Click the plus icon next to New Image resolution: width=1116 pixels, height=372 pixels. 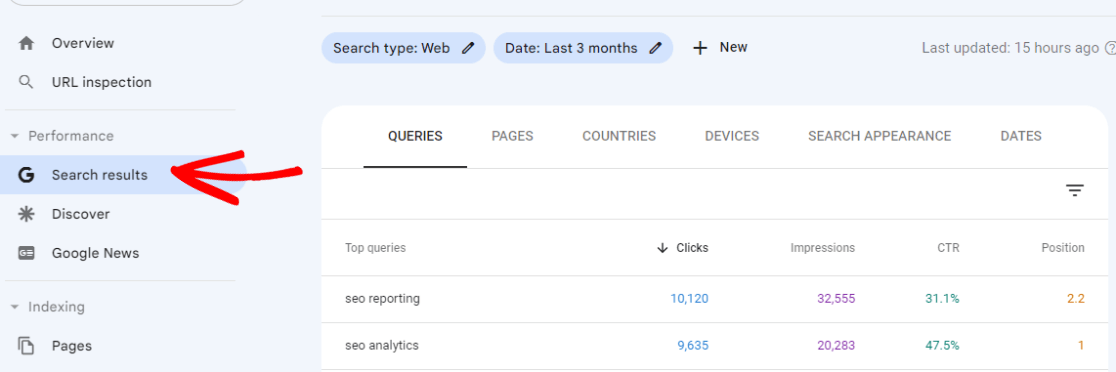(x=700, y=48)
